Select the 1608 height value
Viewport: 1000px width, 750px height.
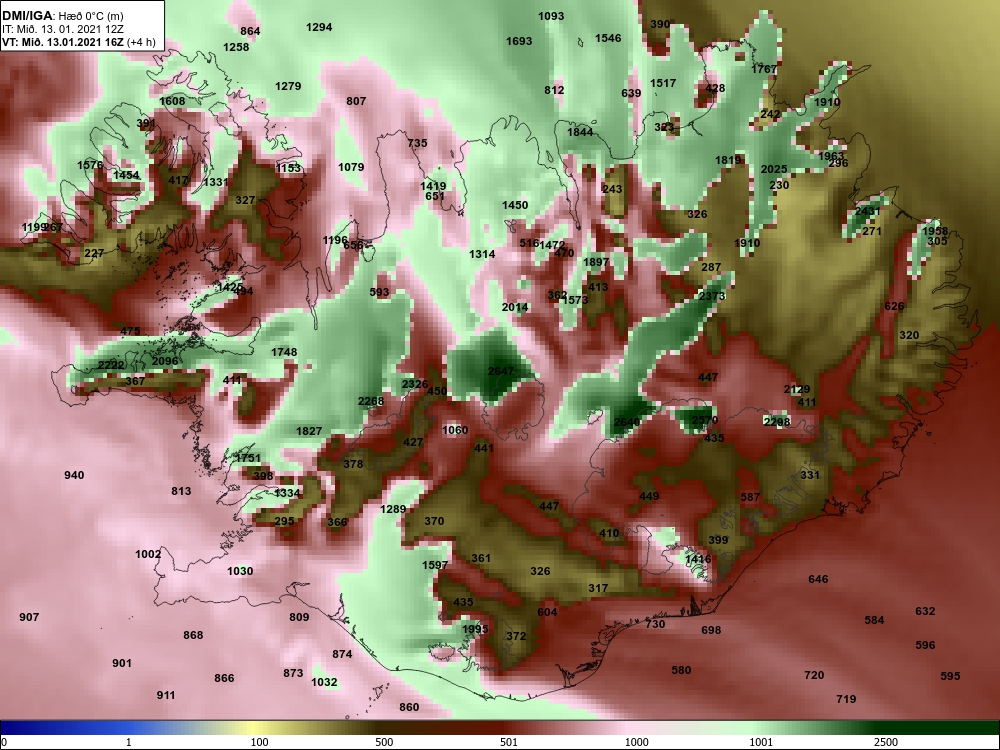pyautogui.click(x=172, y=101)
